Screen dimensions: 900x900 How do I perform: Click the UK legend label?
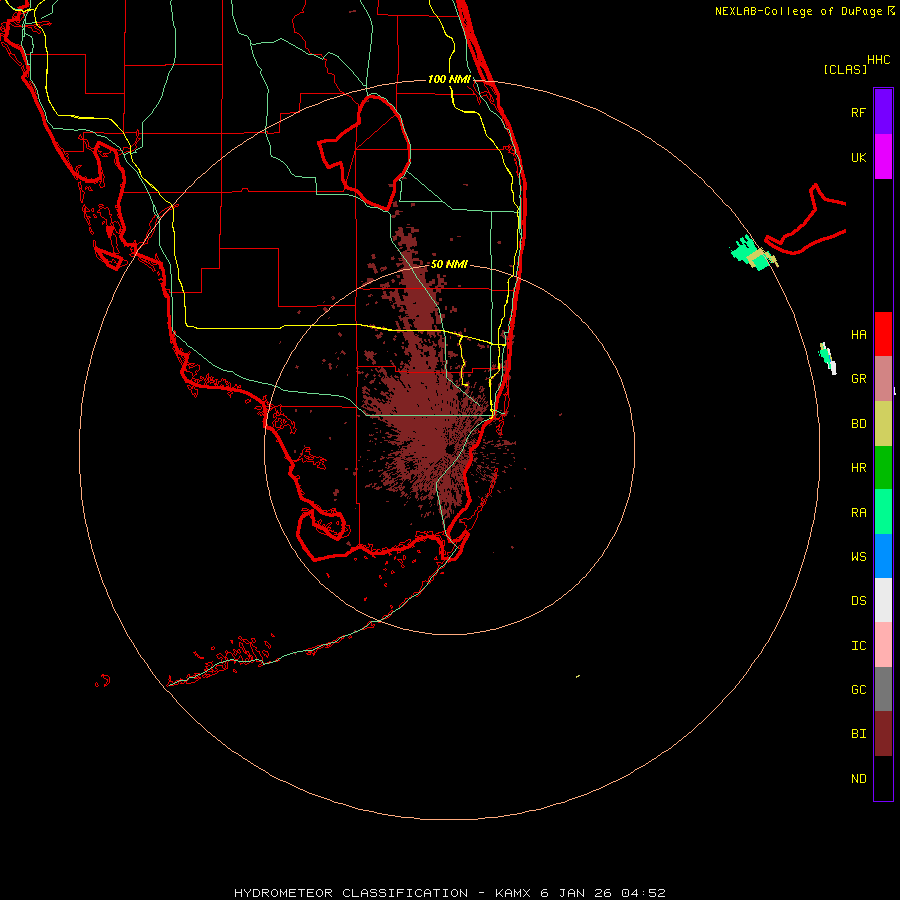pyautogui.click(x=858, y=157)
